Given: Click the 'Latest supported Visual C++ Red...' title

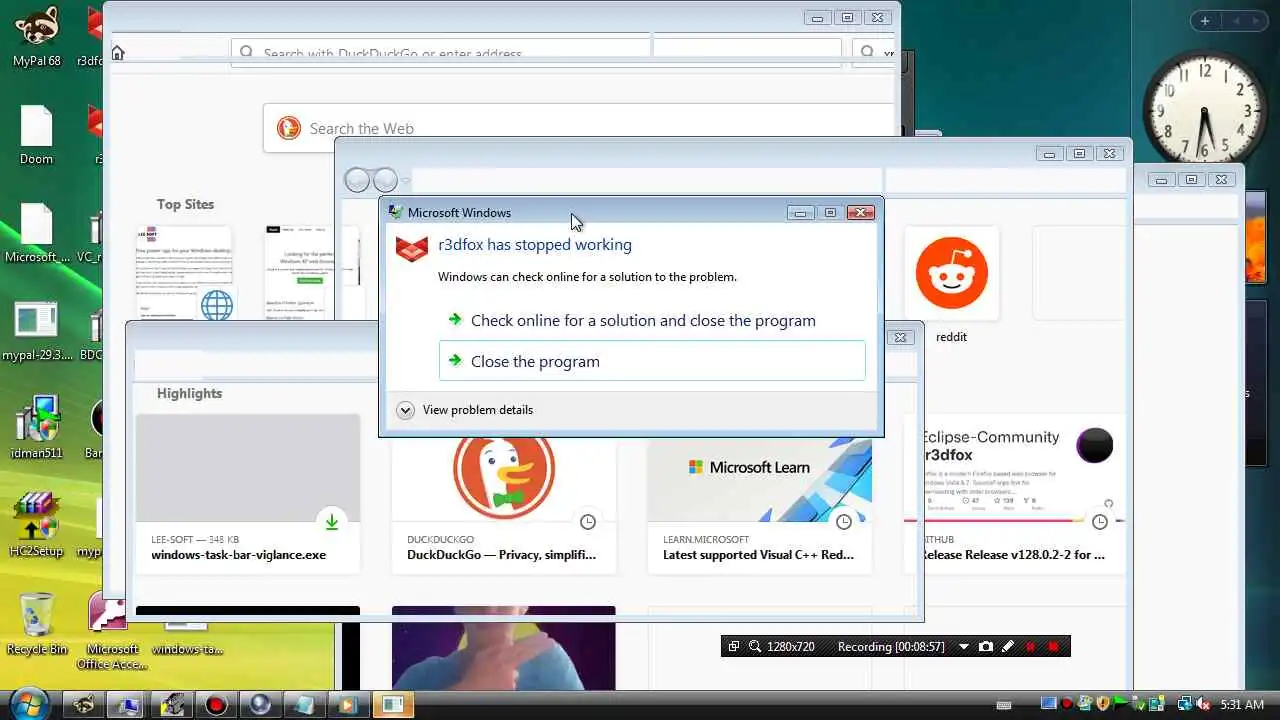Looking at the screenshot, I should [758, 555].
